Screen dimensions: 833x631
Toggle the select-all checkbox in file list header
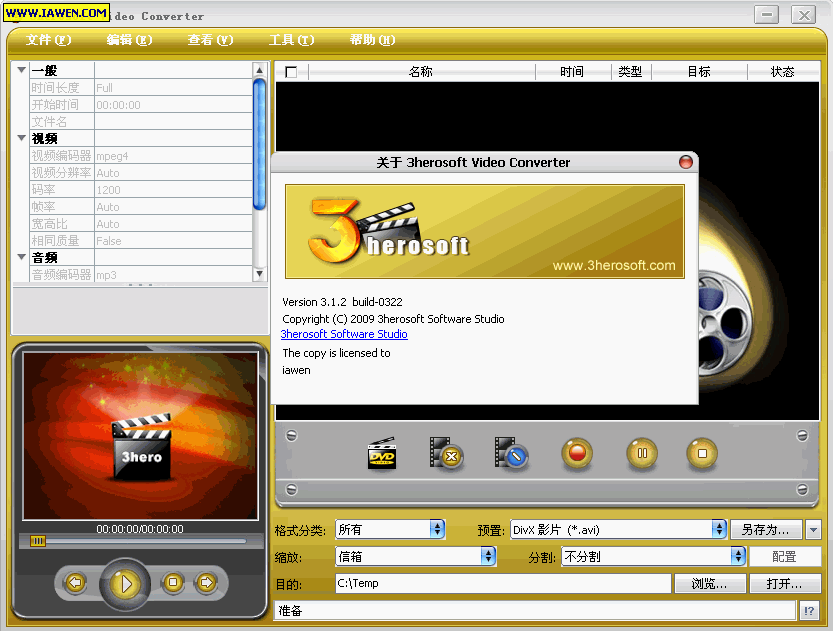291,72
